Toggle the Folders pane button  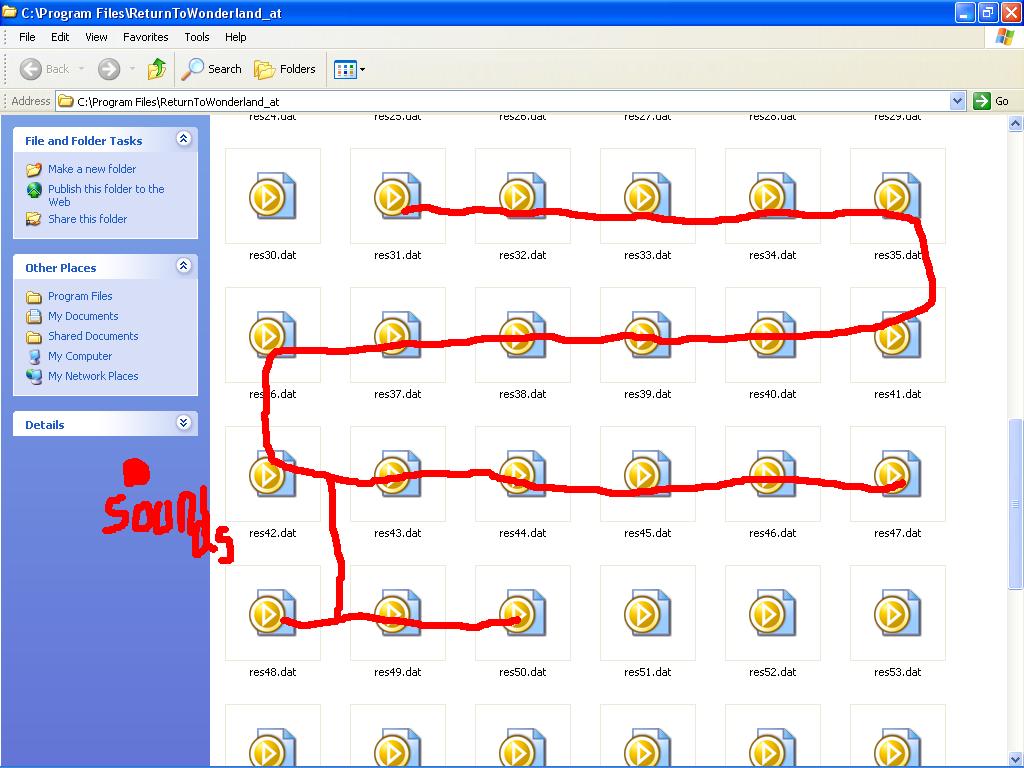[x=285, y=69]
